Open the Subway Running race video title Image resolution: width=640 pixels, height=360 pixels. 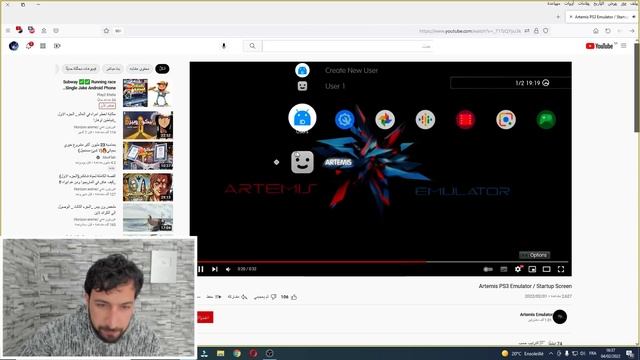89,85
